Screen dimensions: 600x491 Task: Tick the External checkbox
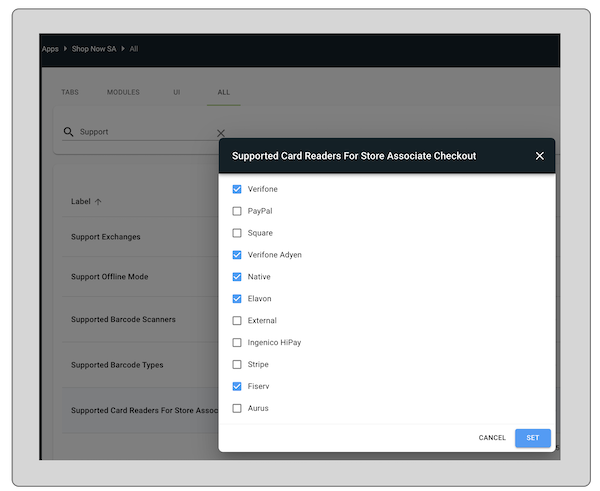(237, 320)
